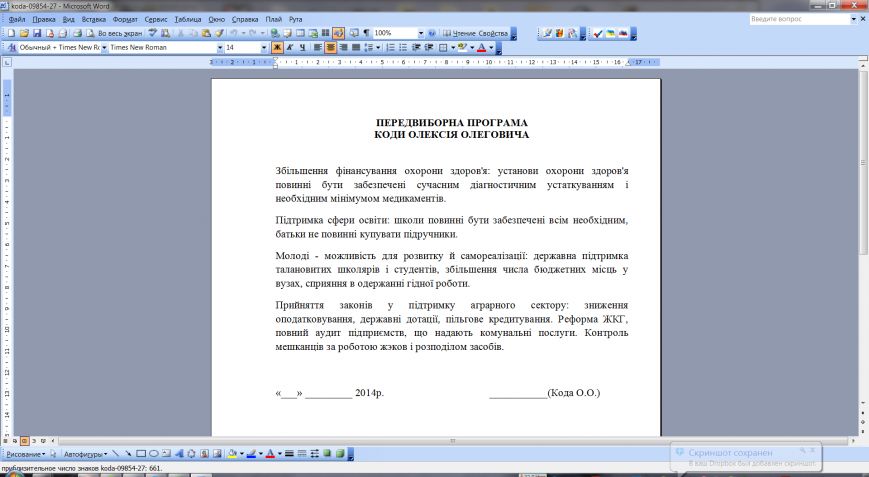The height and width of the screenshot is (477, 869).
Task: Insert a hyperlink with the globe icon
Action: click(x=274, y=33)
